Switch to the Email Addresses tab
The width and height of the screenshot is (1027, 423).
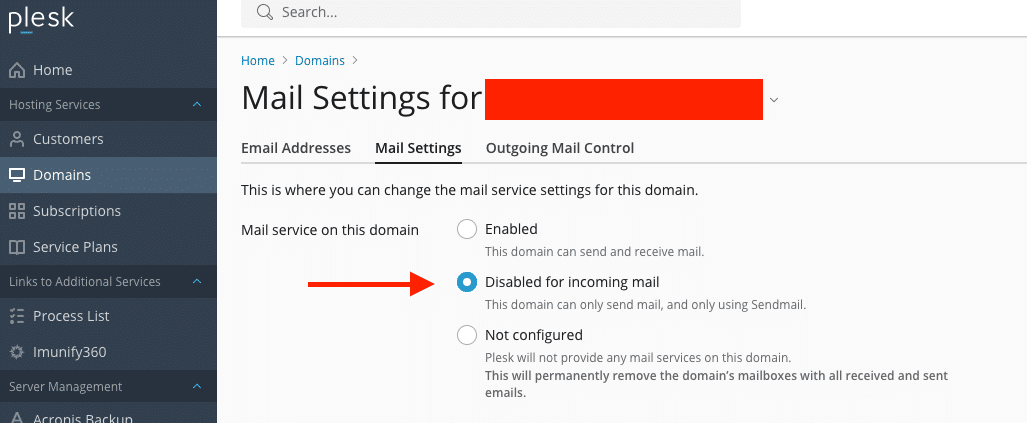[296, 148]
